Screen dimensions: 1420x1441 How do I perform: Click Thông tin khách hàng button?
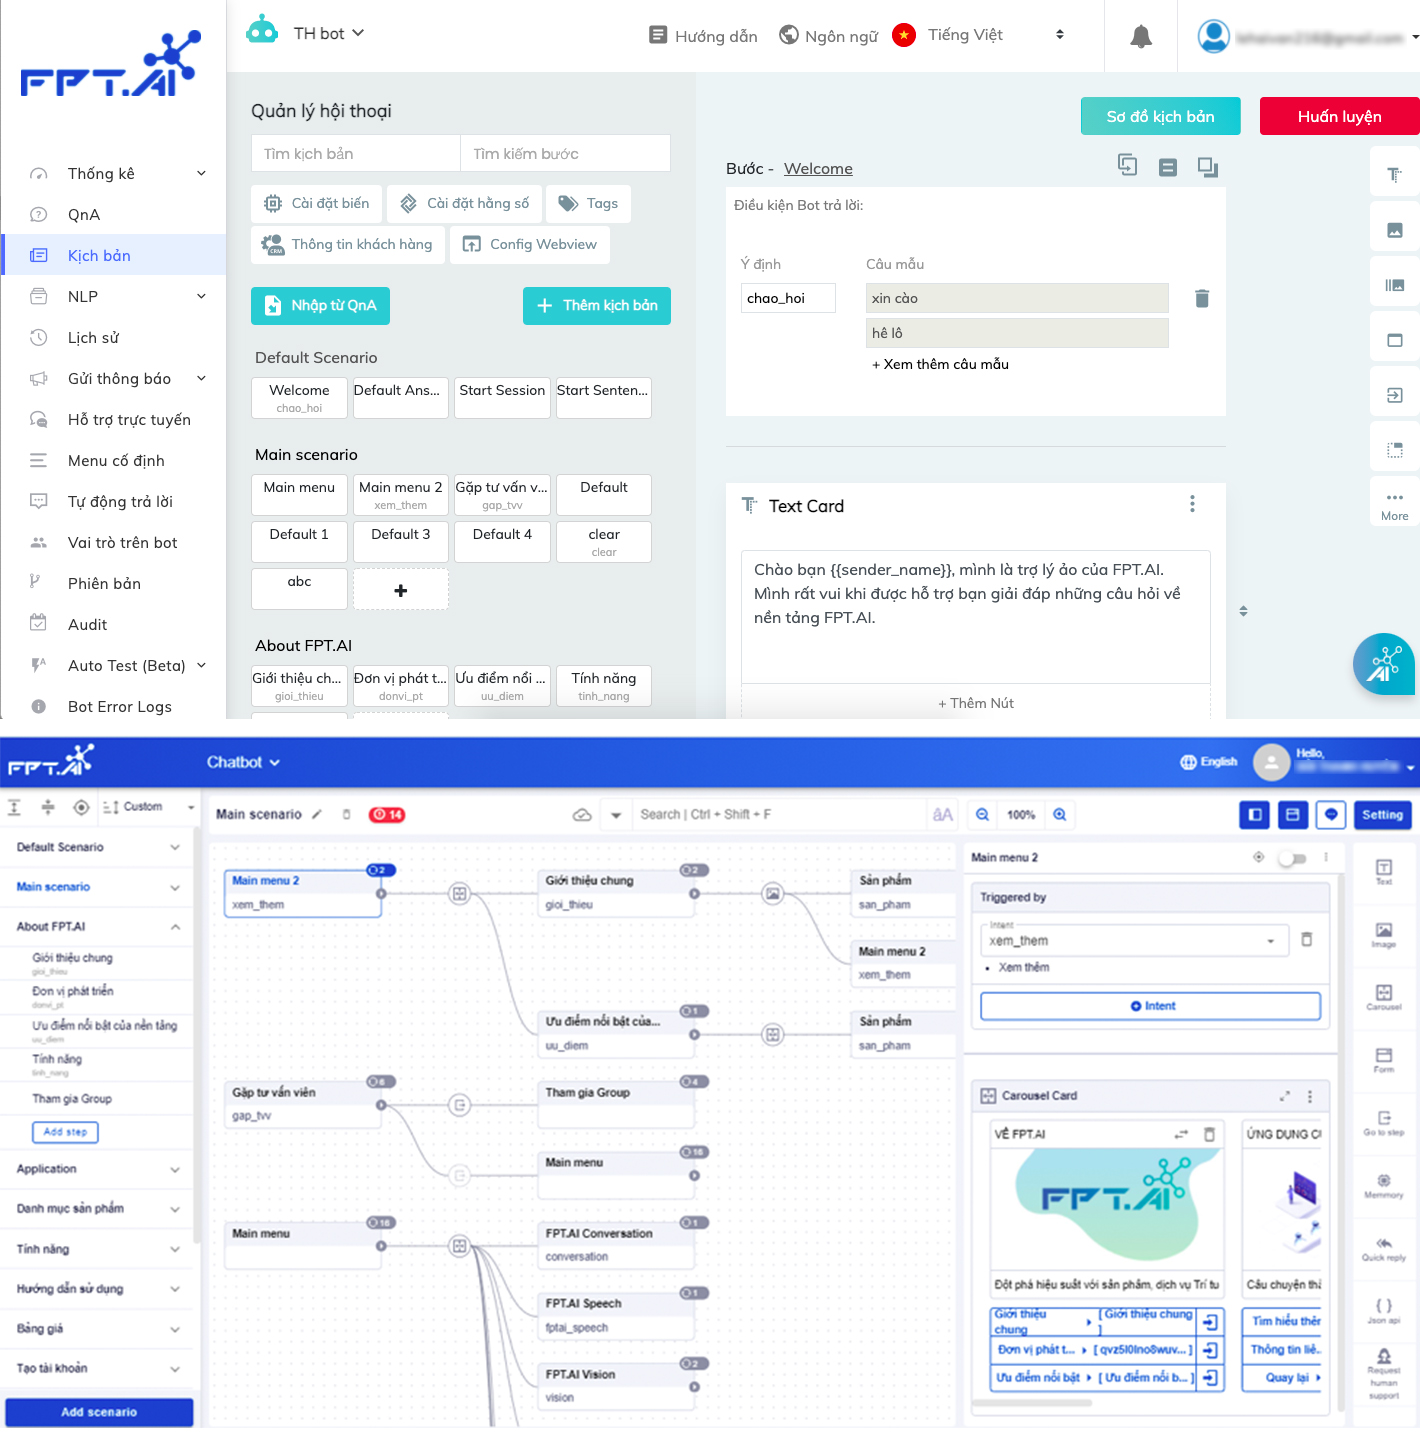coord(347,244)
